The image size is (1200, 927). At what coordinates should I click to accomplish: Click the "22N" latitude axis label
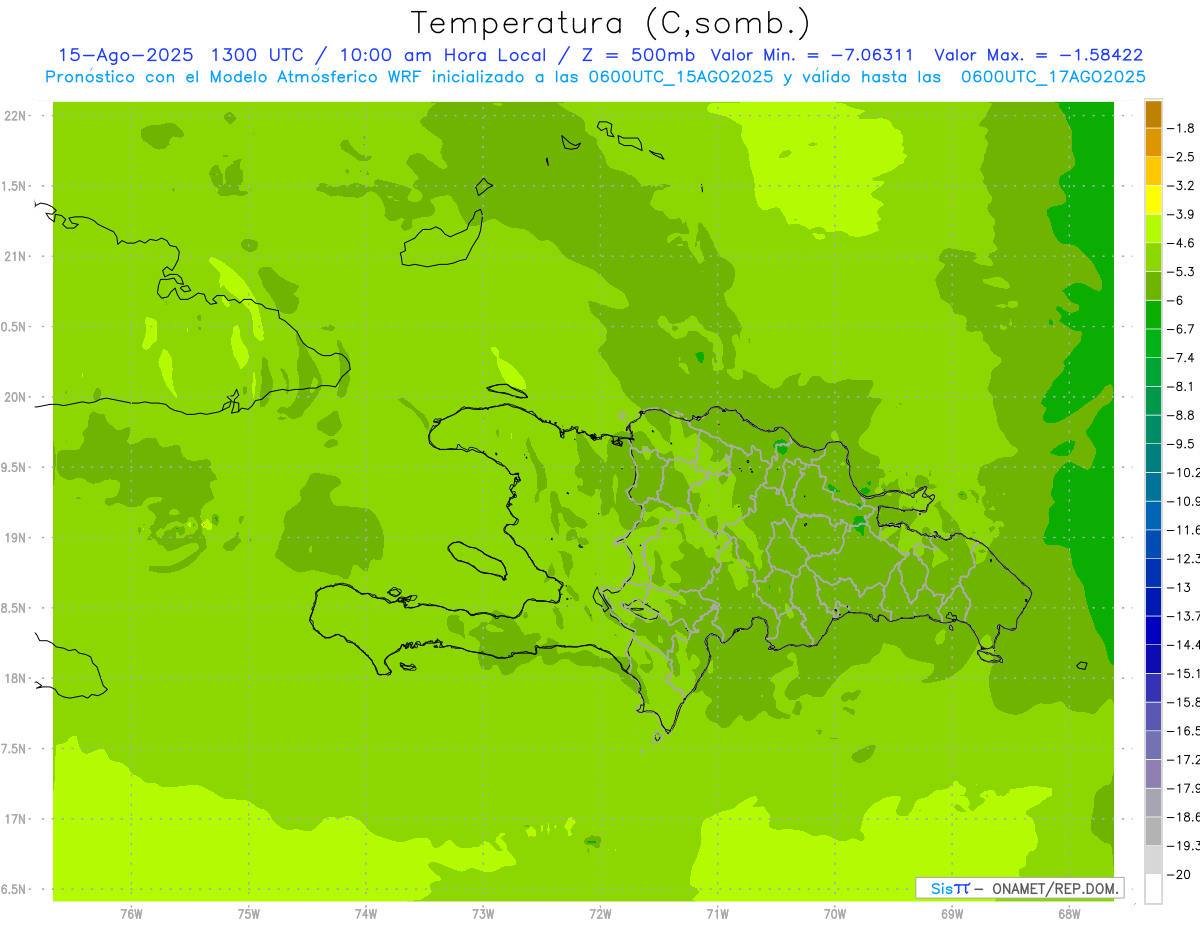(16, 116)
